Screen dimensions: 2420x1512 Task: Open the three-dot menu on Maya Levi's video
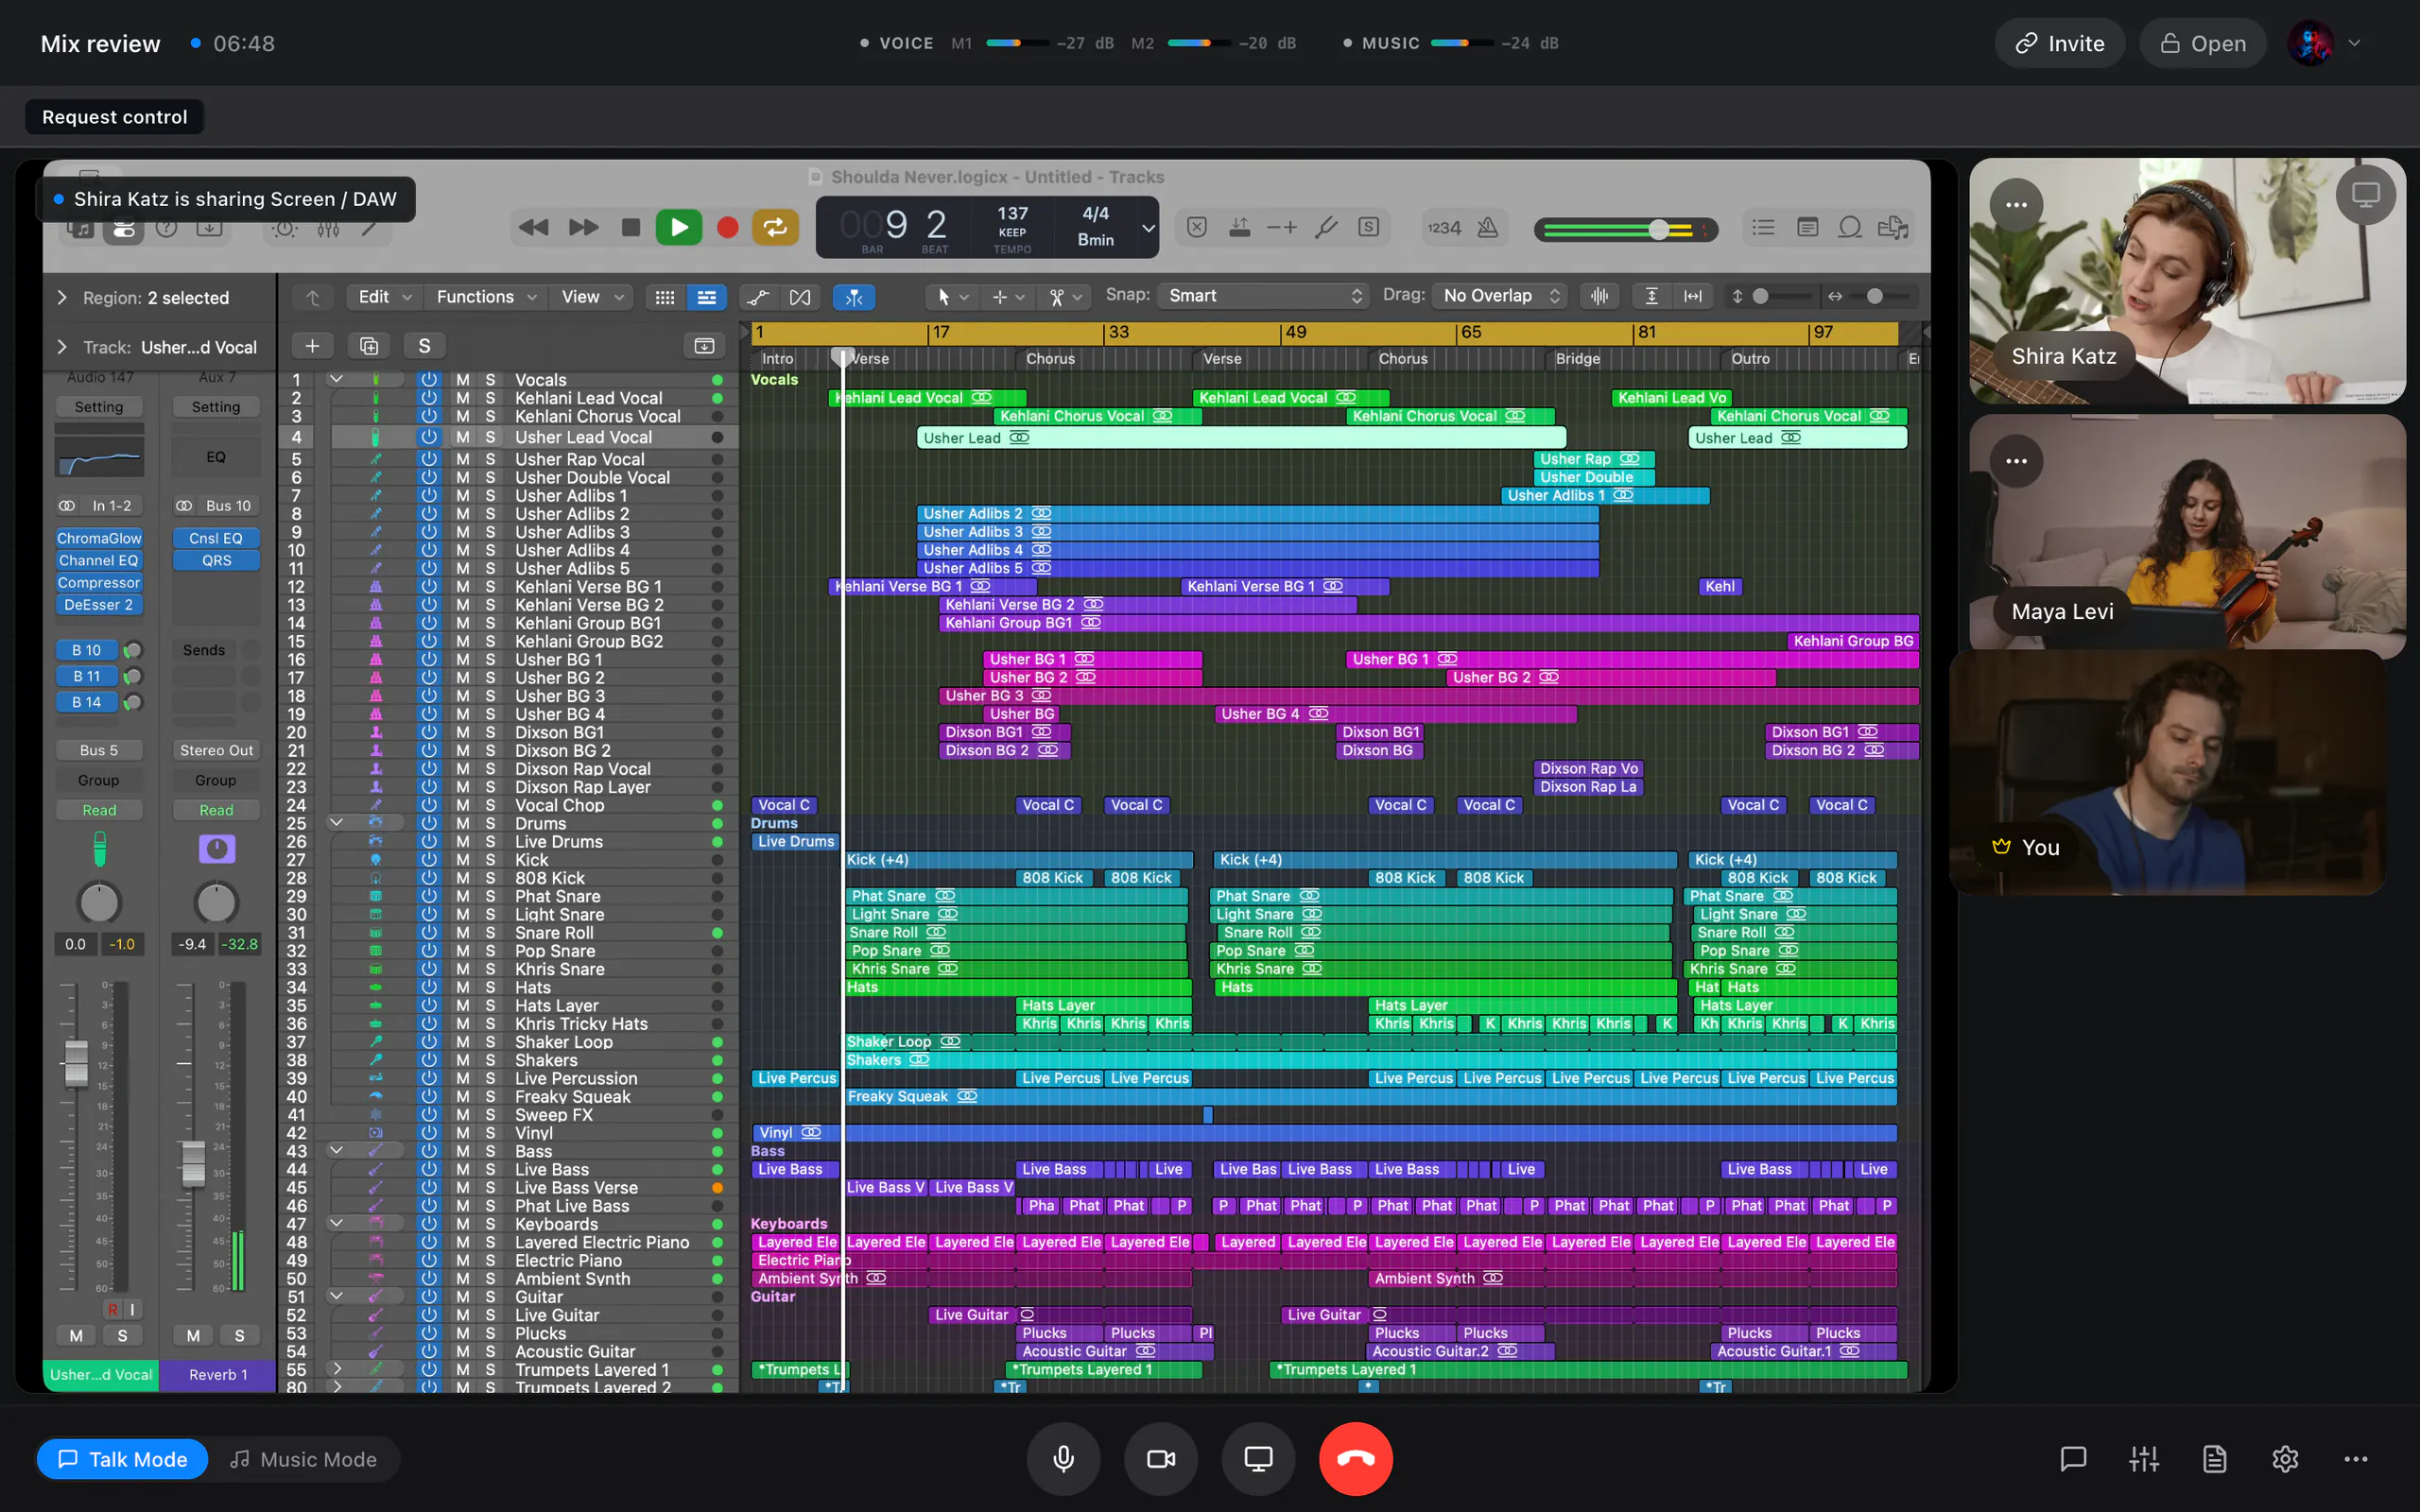(x=2016, y=461)
